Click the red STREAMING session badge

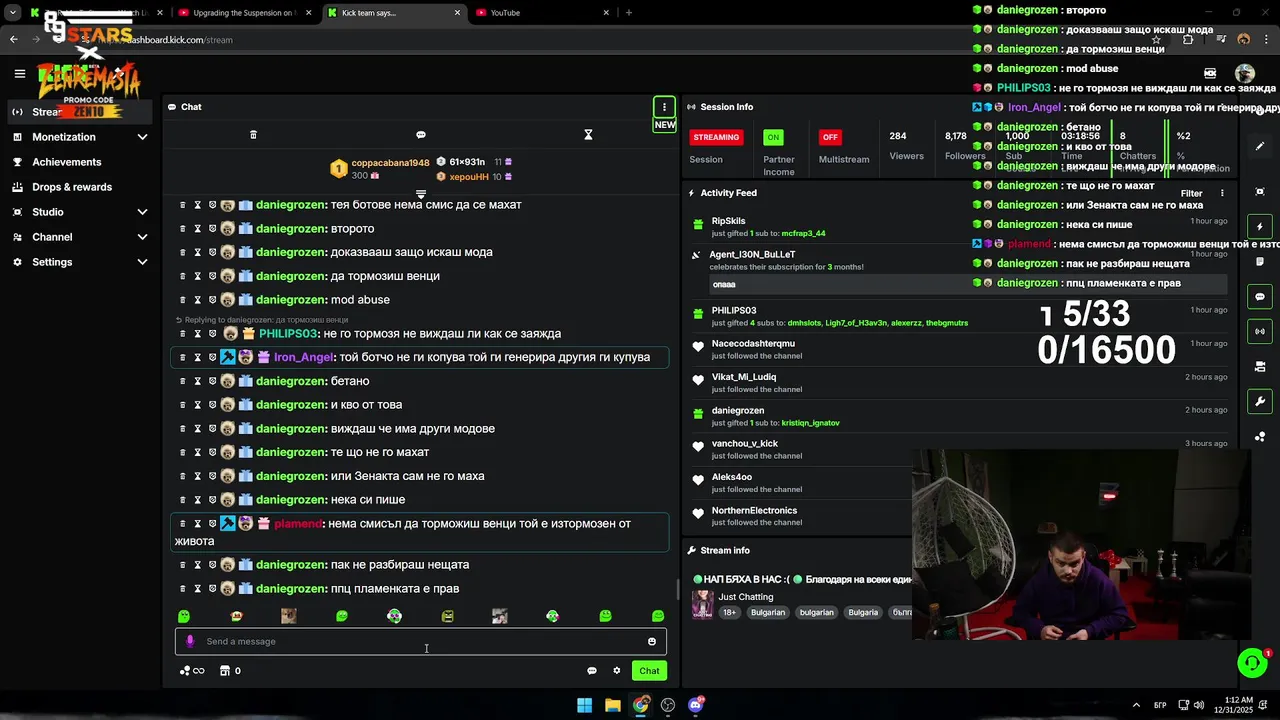(x=716, y=137)
